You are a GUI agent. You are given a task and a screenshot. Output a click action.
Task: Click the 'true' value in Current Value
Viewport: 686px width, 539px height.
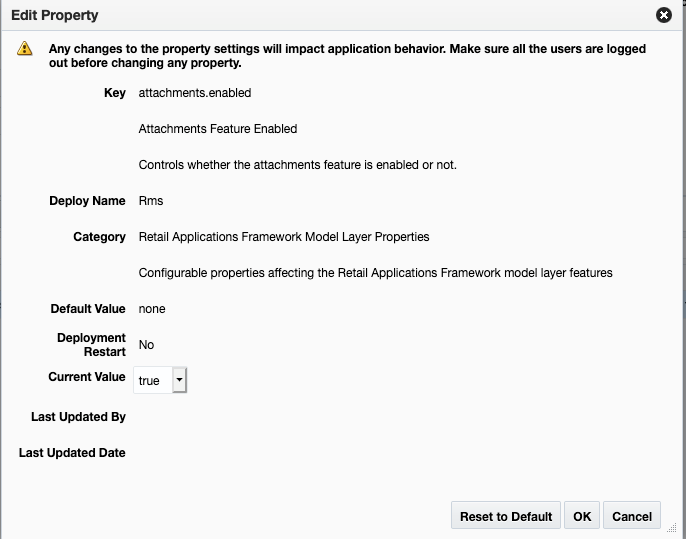pyautogui.click(x=150, y=381)
